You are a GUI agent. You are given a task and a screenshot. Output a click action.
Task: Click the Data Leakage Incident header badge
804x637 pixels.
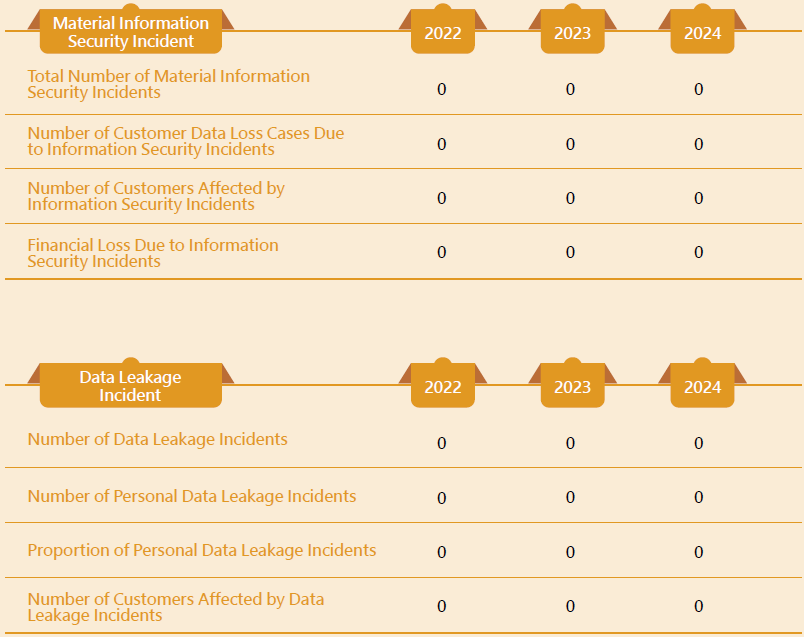tap(131, 386)
